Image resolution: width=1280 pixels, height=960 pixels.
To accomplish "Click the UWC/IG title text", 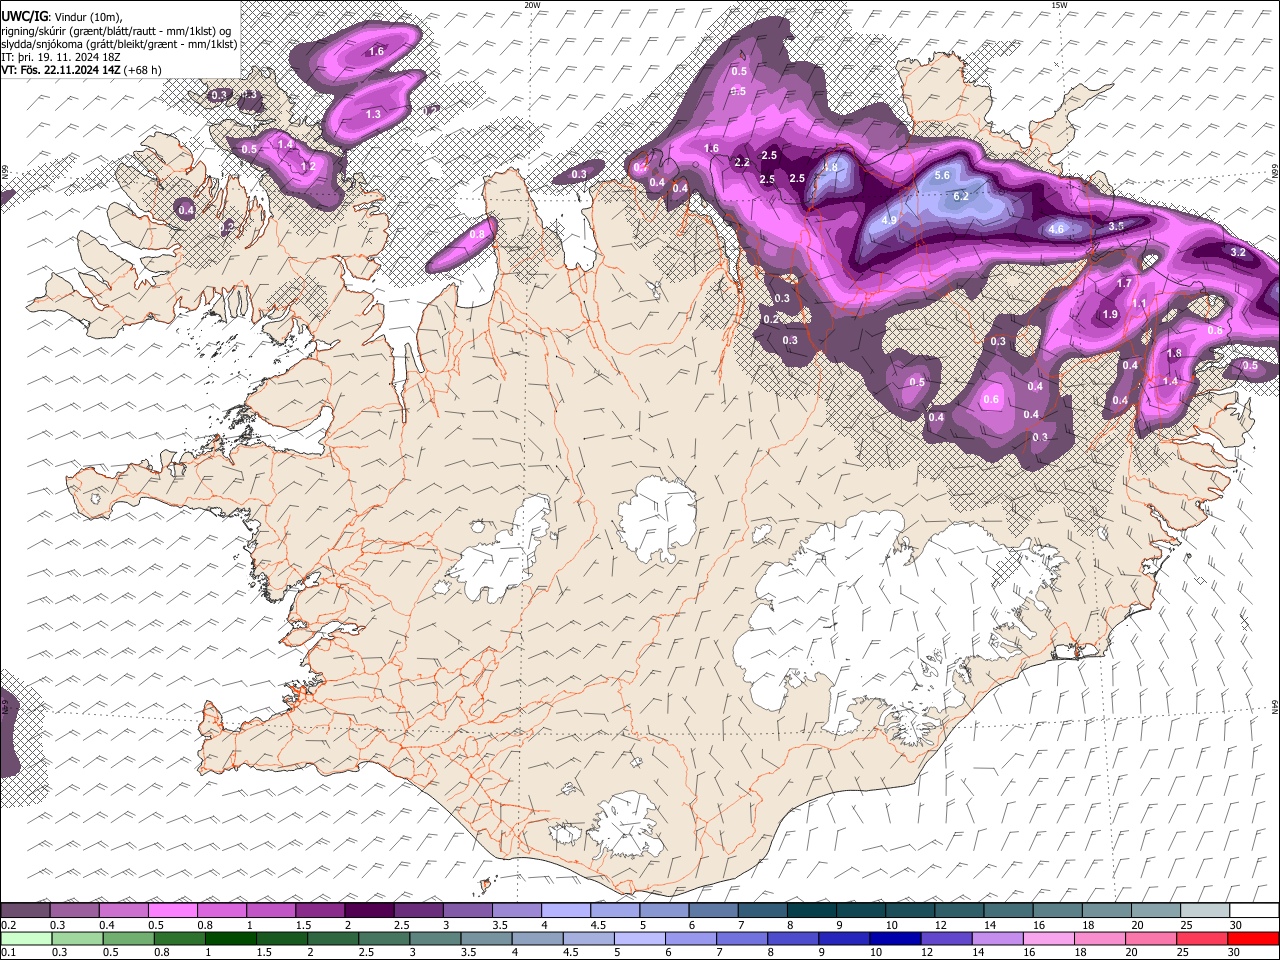I will pos(23,15).
